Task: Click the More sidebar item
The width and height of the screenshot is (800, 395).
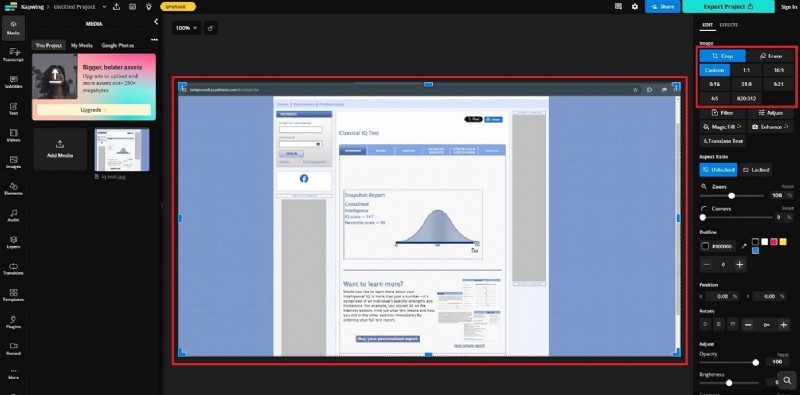Action: (13, 374)
